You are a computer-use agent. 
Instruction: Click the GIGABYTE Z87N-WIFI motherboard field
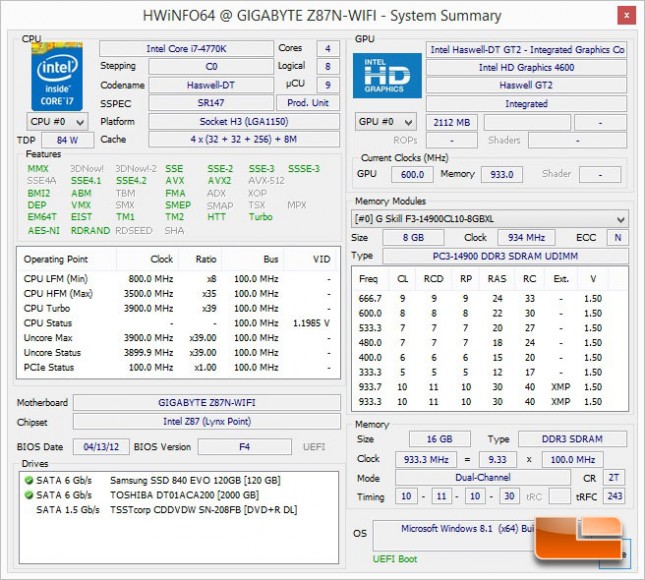pos(206,403)
